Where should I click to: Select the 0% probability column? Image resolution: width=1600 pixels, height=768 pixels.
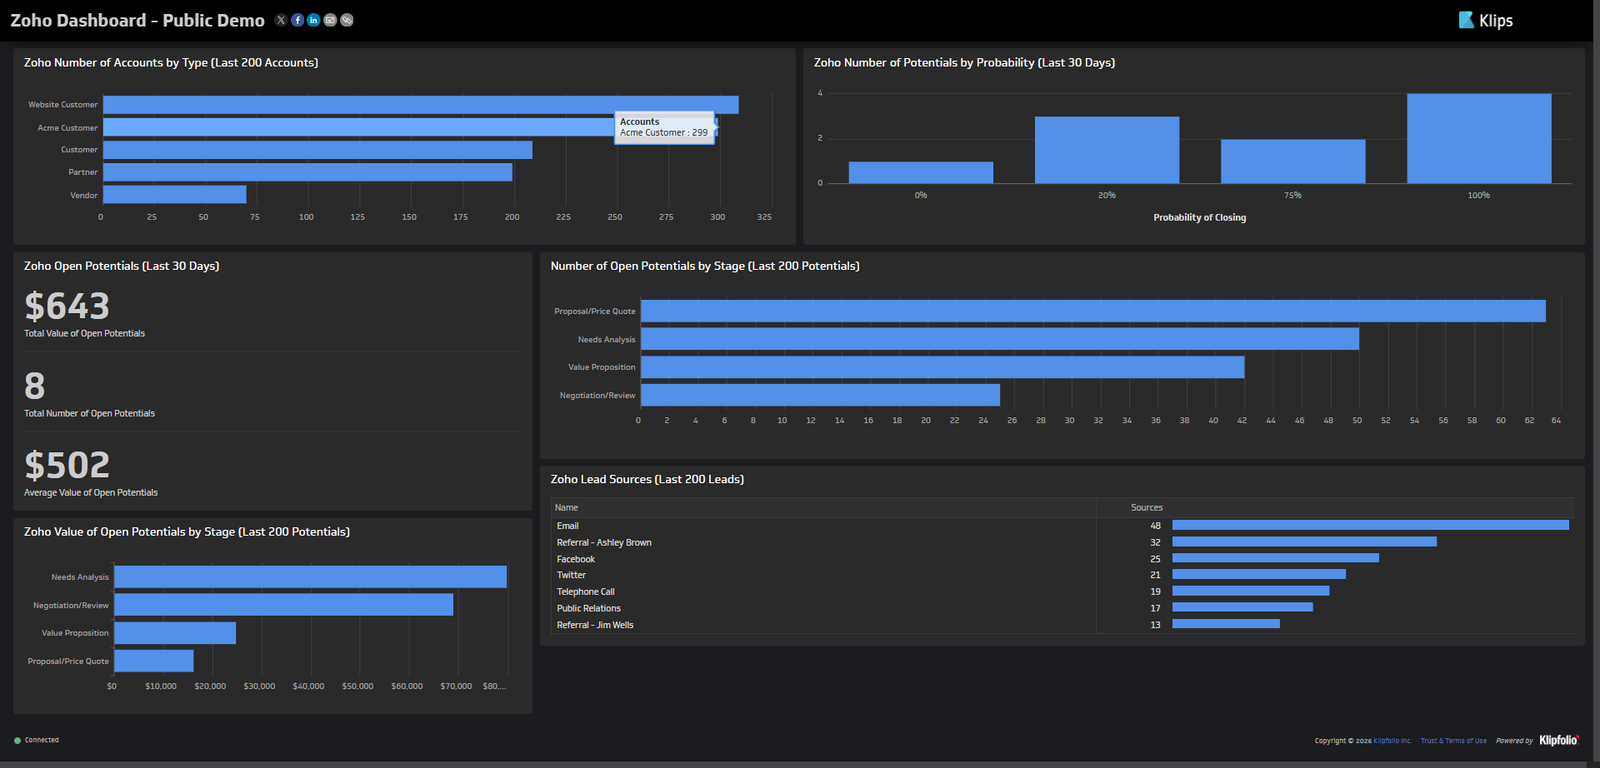921,172
